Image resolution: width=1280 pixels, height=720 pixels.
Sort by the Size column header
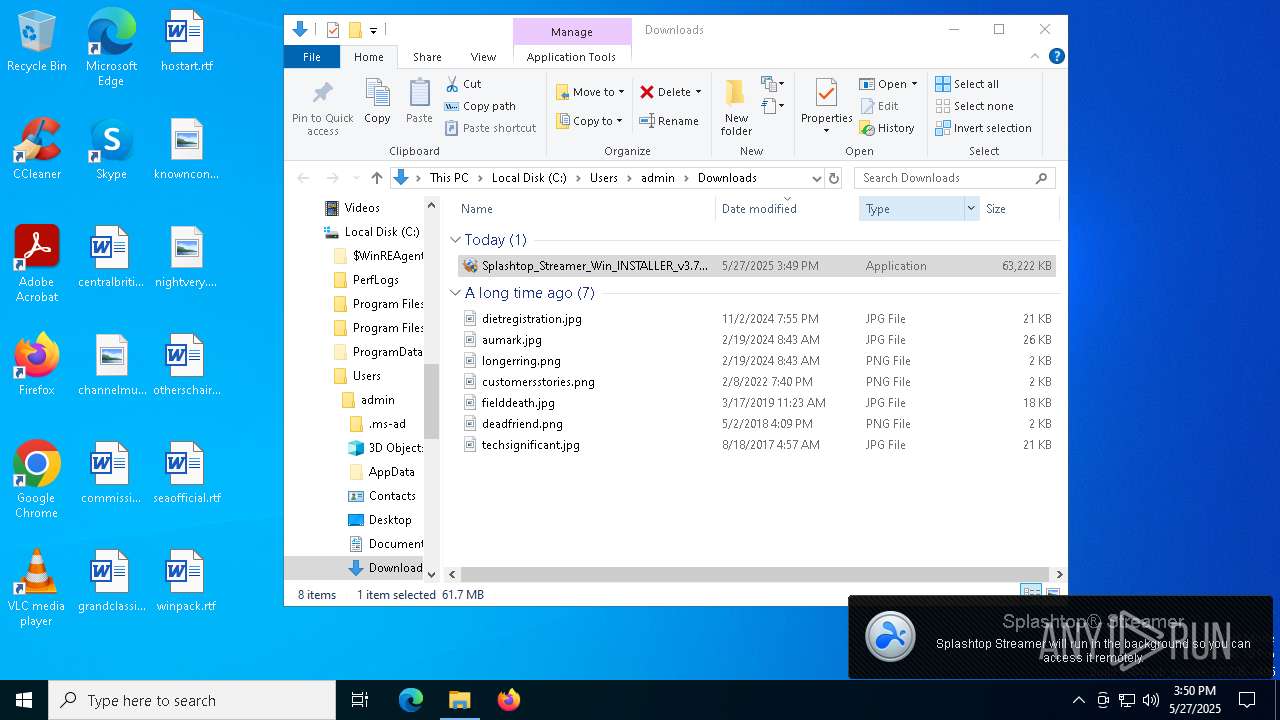coord(1020,209)
